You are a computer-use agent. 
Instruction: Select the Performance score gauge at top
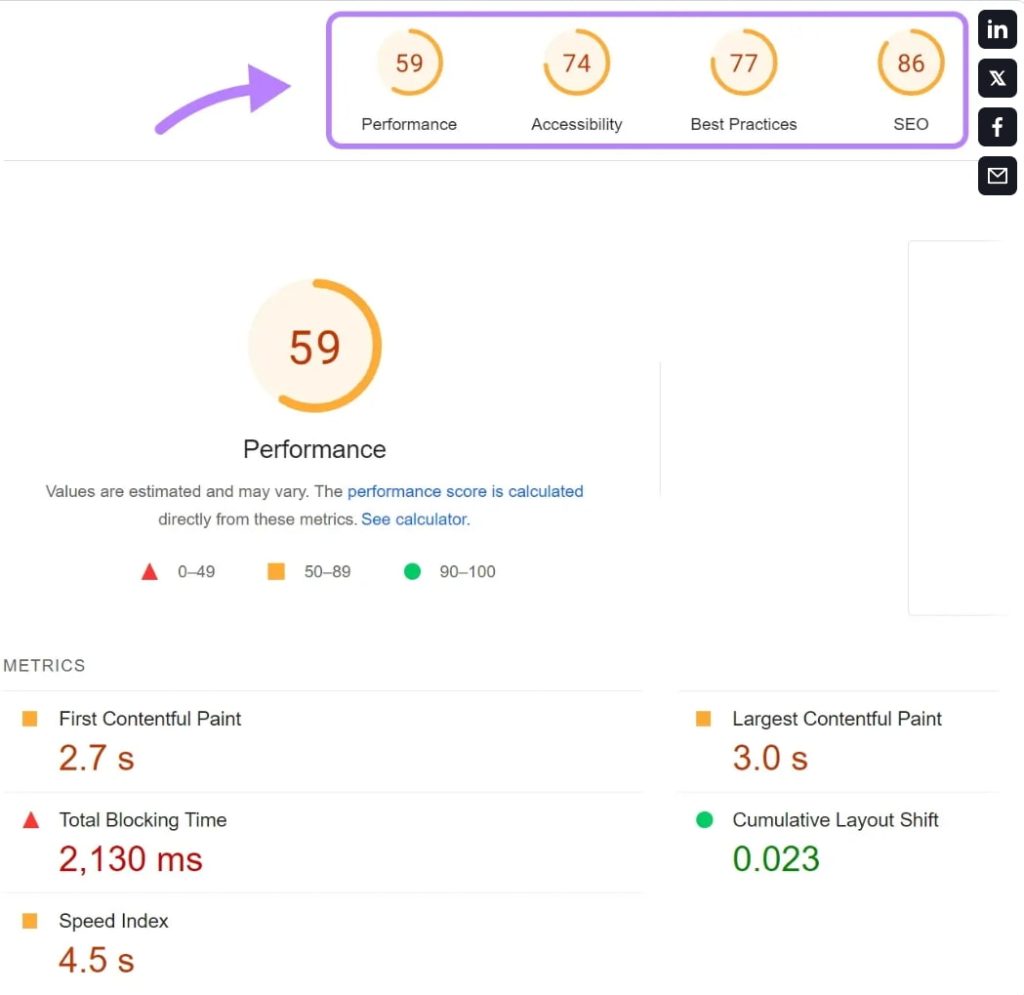[409, 63]
